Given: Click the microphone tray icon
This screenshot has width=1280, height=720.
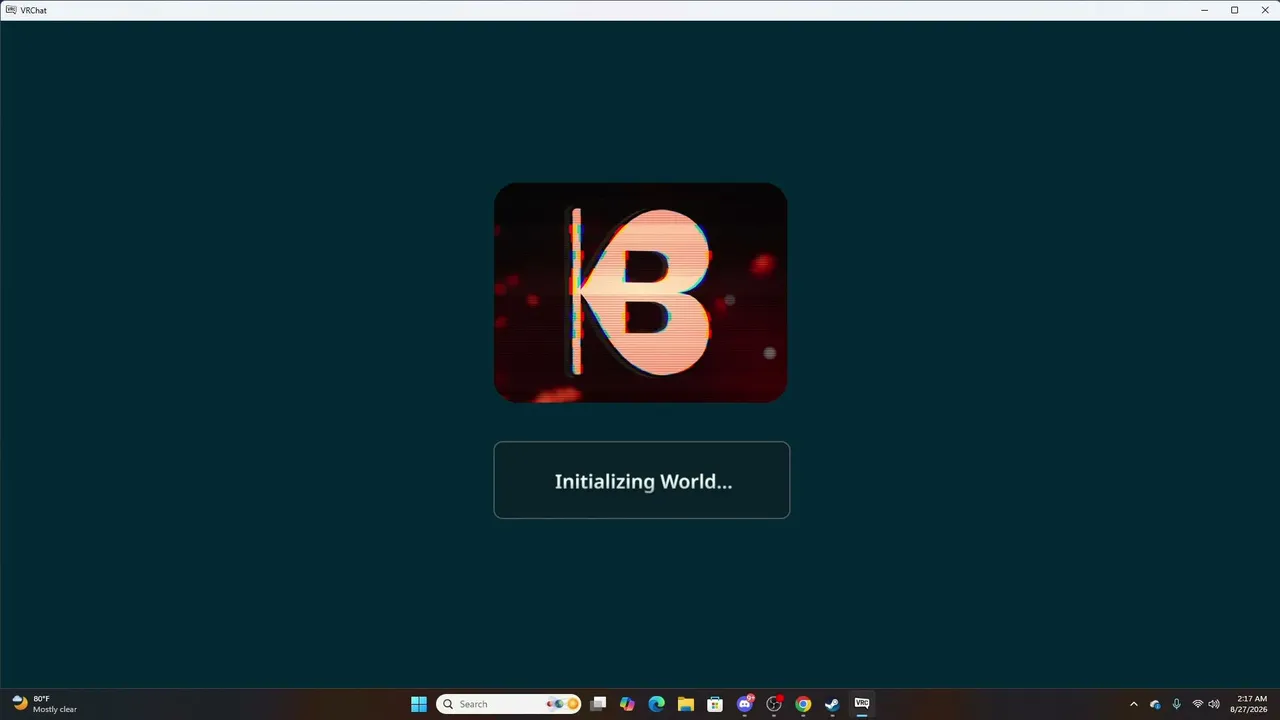Looking at the screenshot, I should tap(1176, 704).
